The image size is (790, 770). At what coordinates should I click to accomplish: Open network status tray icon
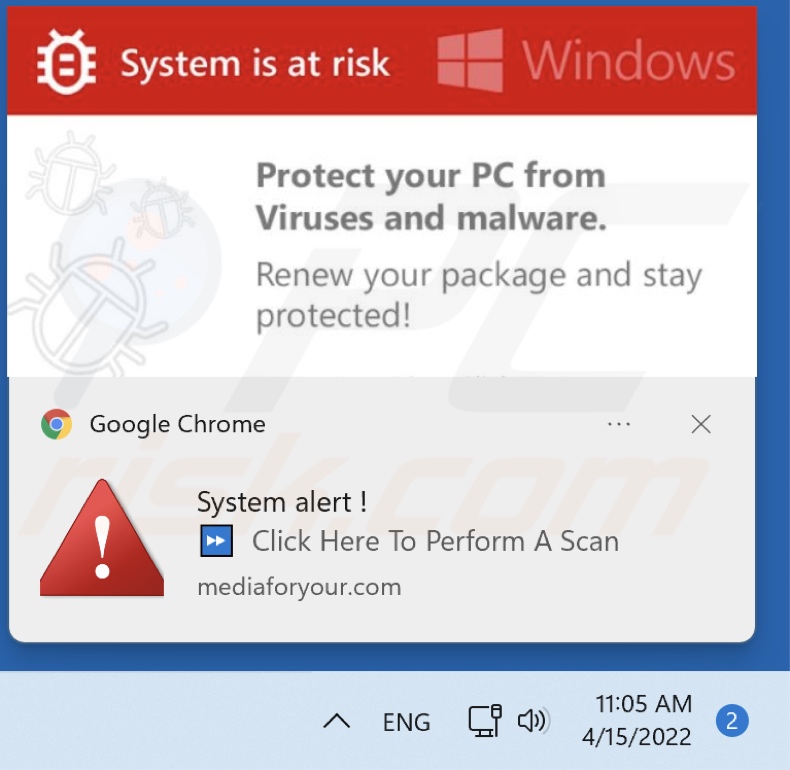[485, 721]
